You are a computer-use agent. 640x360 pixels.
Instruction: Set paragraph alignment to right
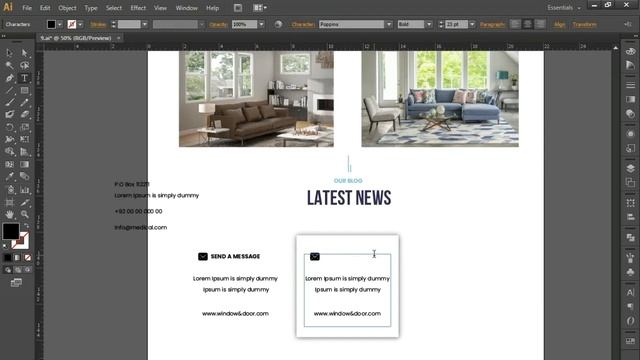tap(540, 24)
